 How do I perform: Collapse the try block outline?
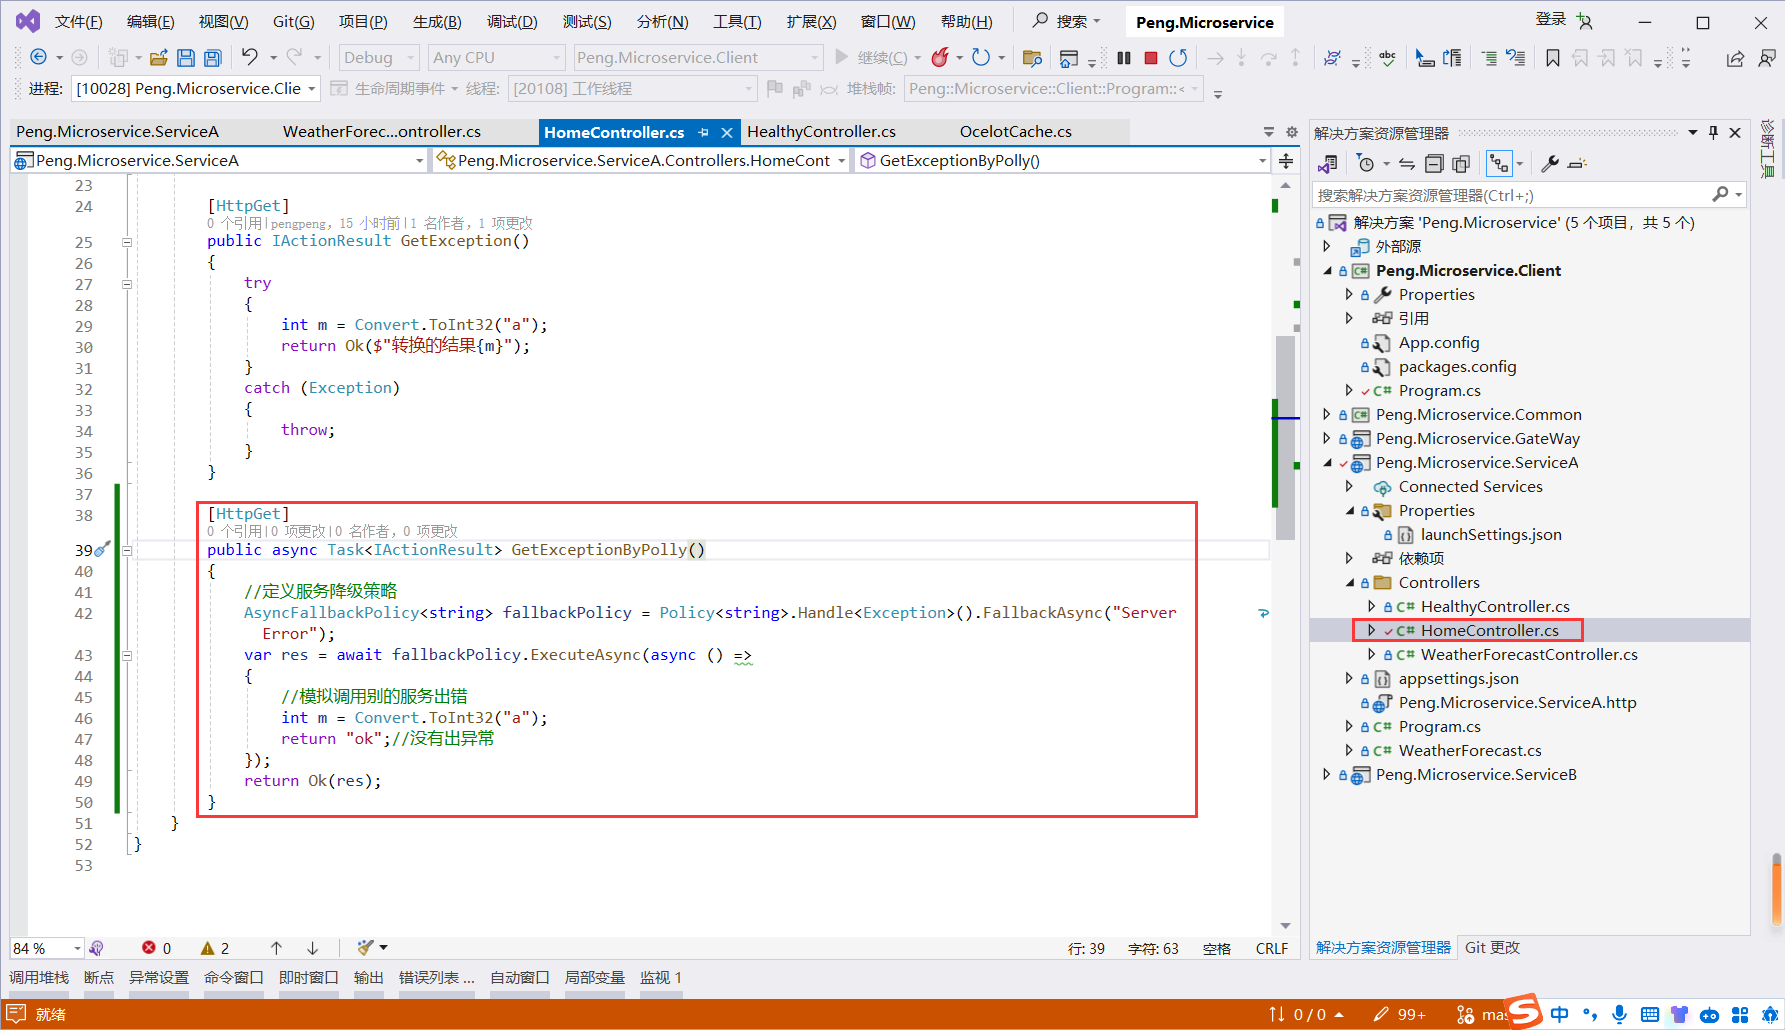pyautogui.click(x=127, y=284)
